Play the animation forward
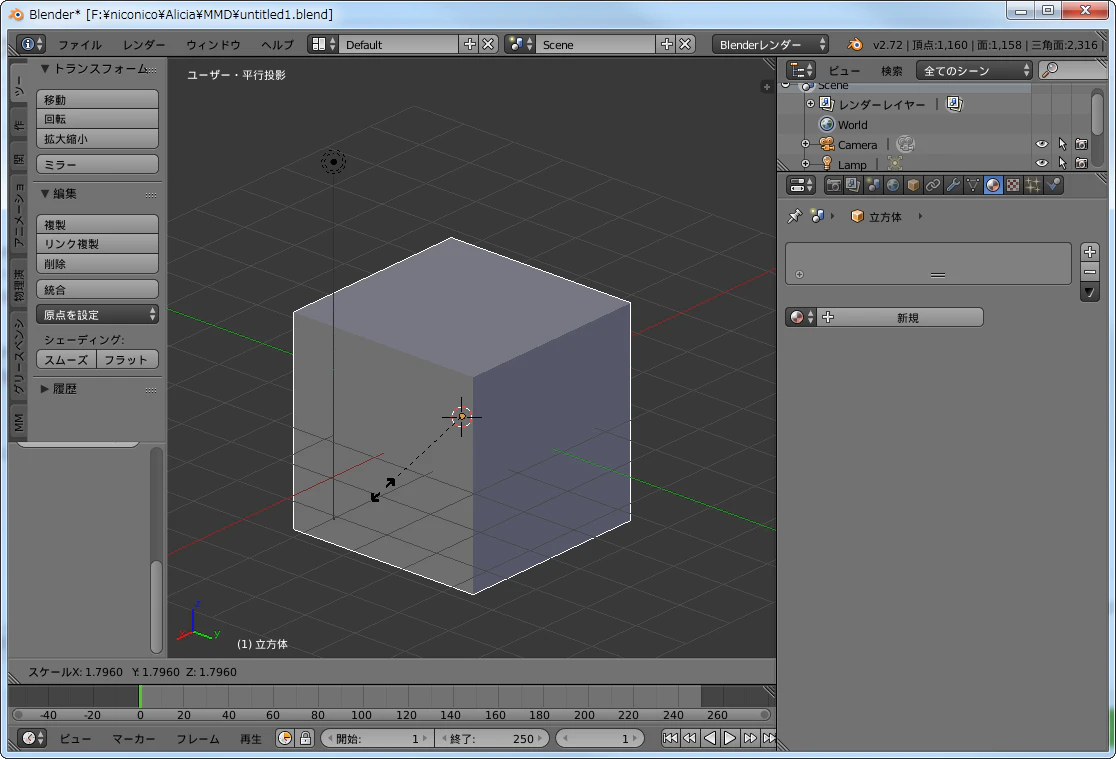Screen dimensions: 1116x759 (730, 738)
